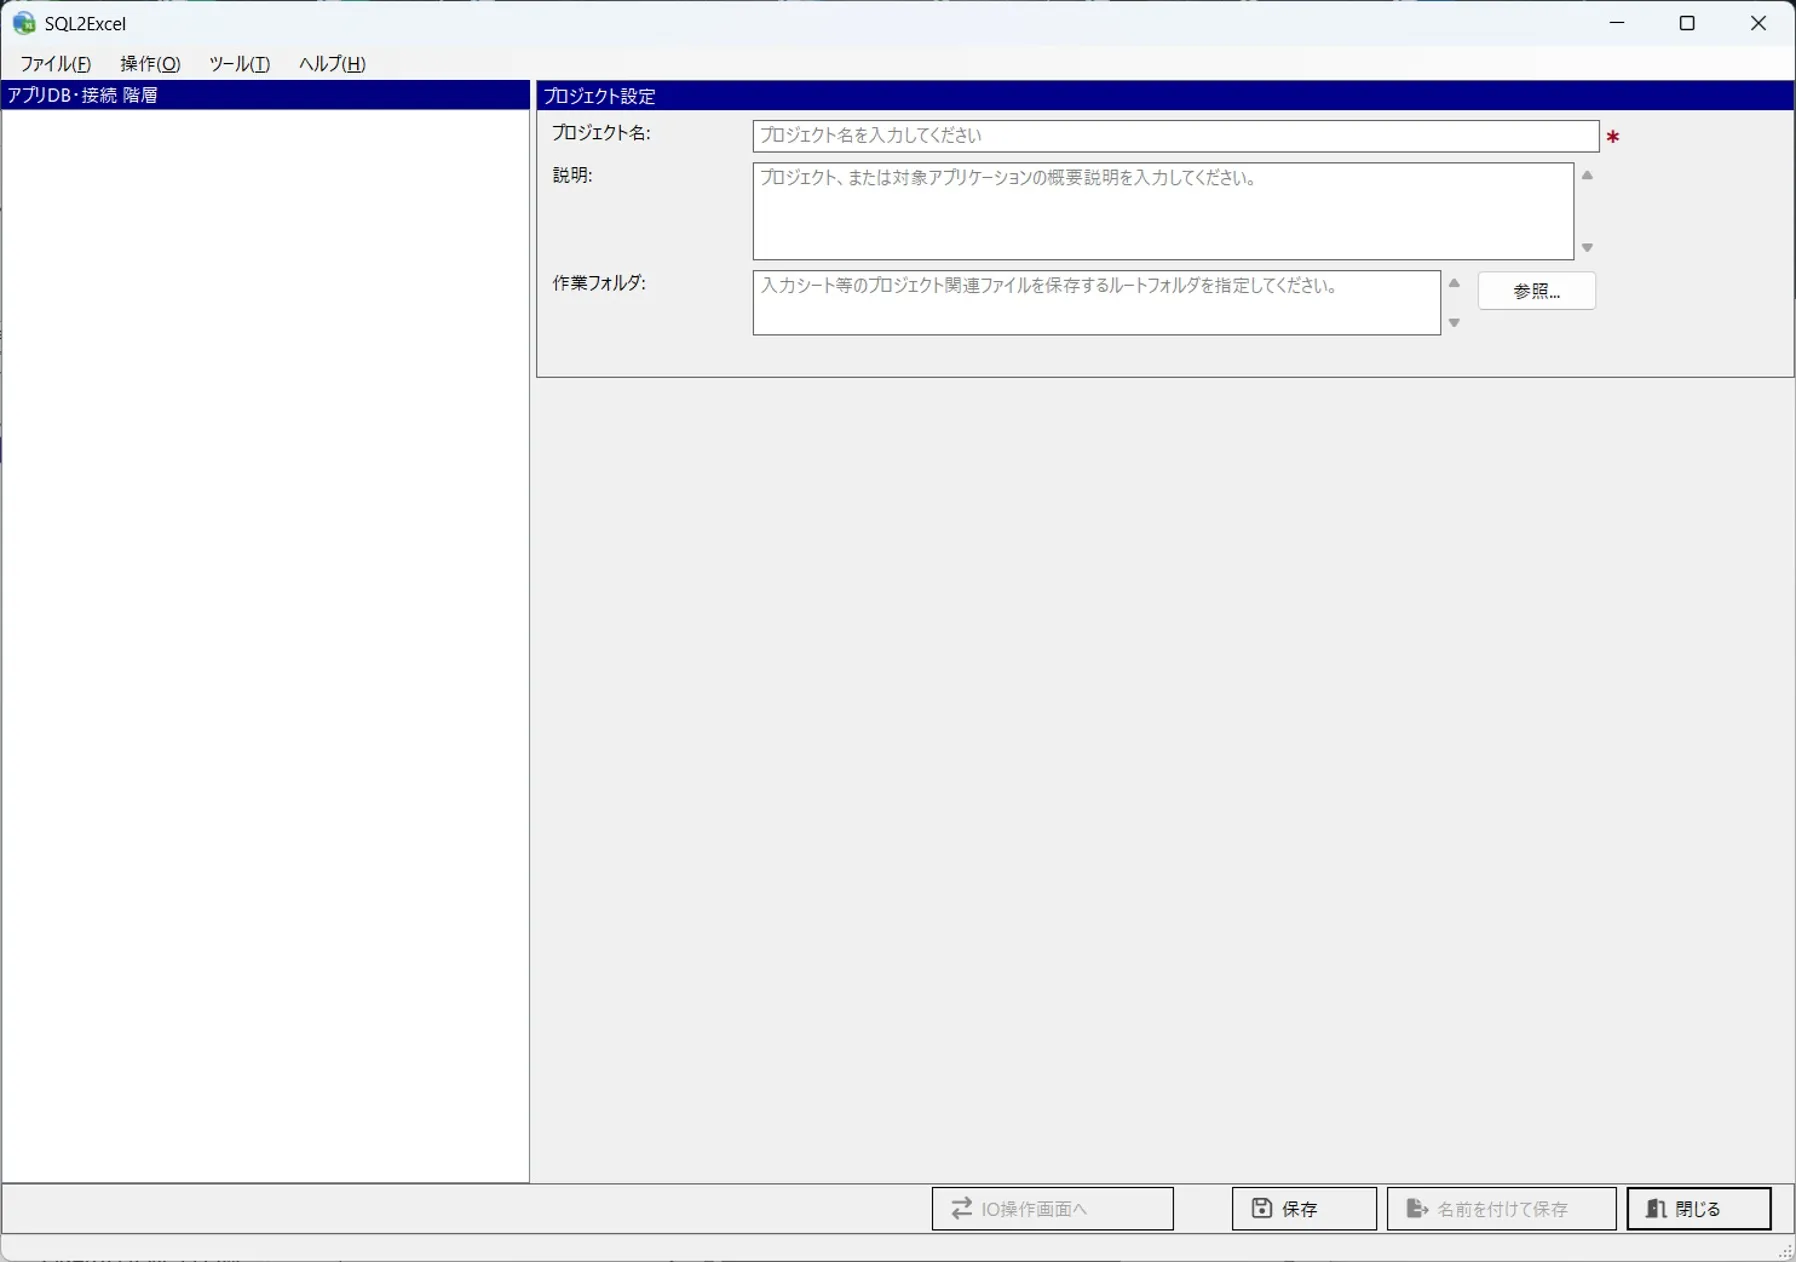Open the 操作(O) menu
1796x1262 pixels.
[150, 64]
